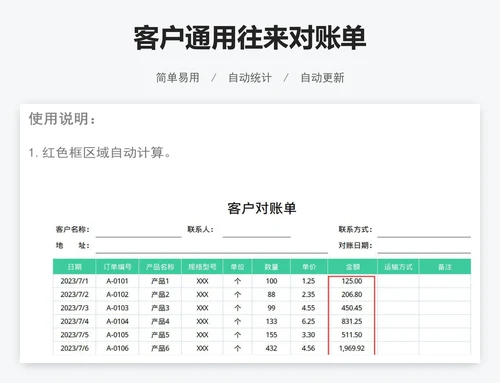Click unit price cell 2.35
This screenshot has width=500, height=383.
(309, 295)
